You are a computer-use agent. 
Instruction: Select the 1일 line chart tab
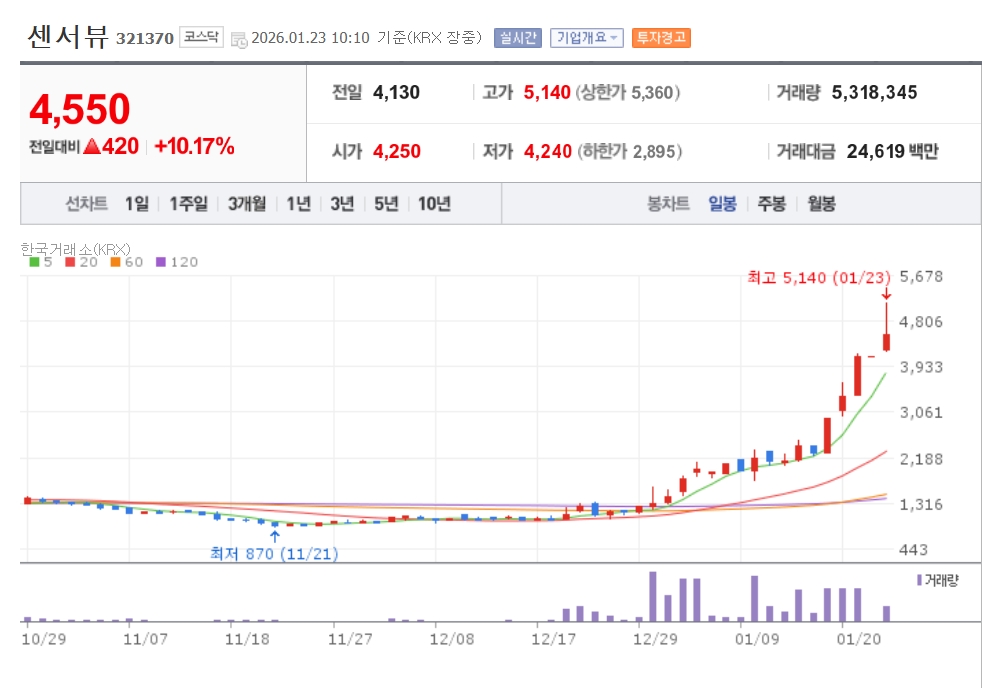tap(137, 204)
